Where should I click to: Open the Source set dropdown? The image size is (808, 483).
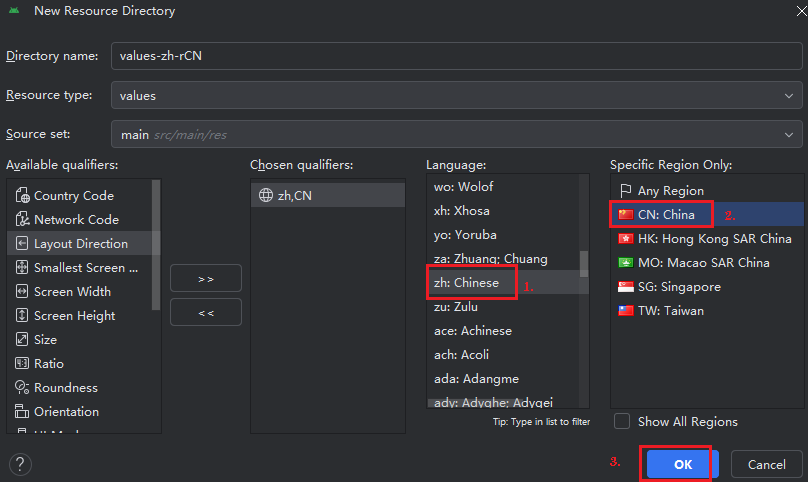[457, 135]
